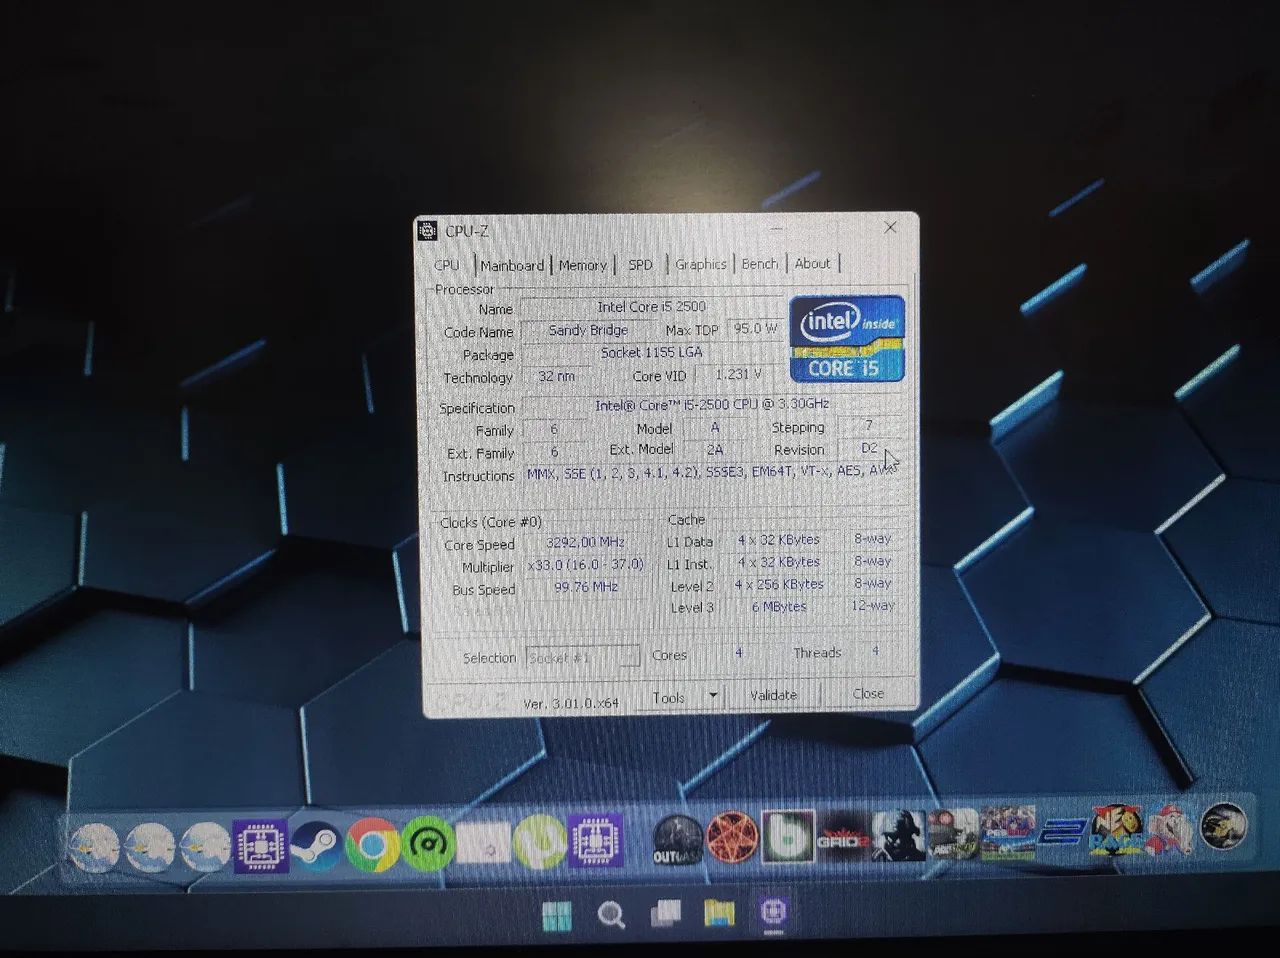Open the round dark icon at dock's end
This screenshot has width=1280, height=958.
point(1224,826)
